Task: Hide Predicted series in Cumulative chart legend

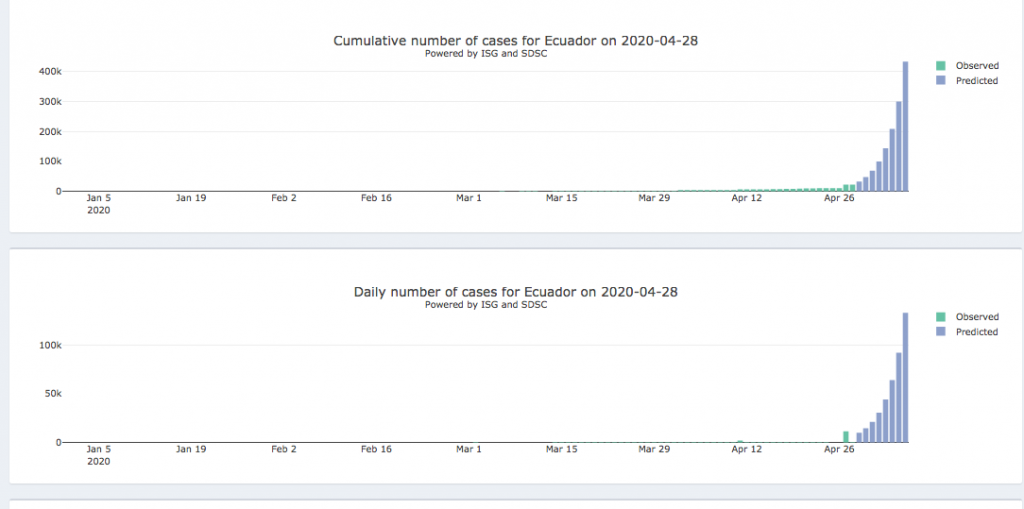Action: coord(976,81)
